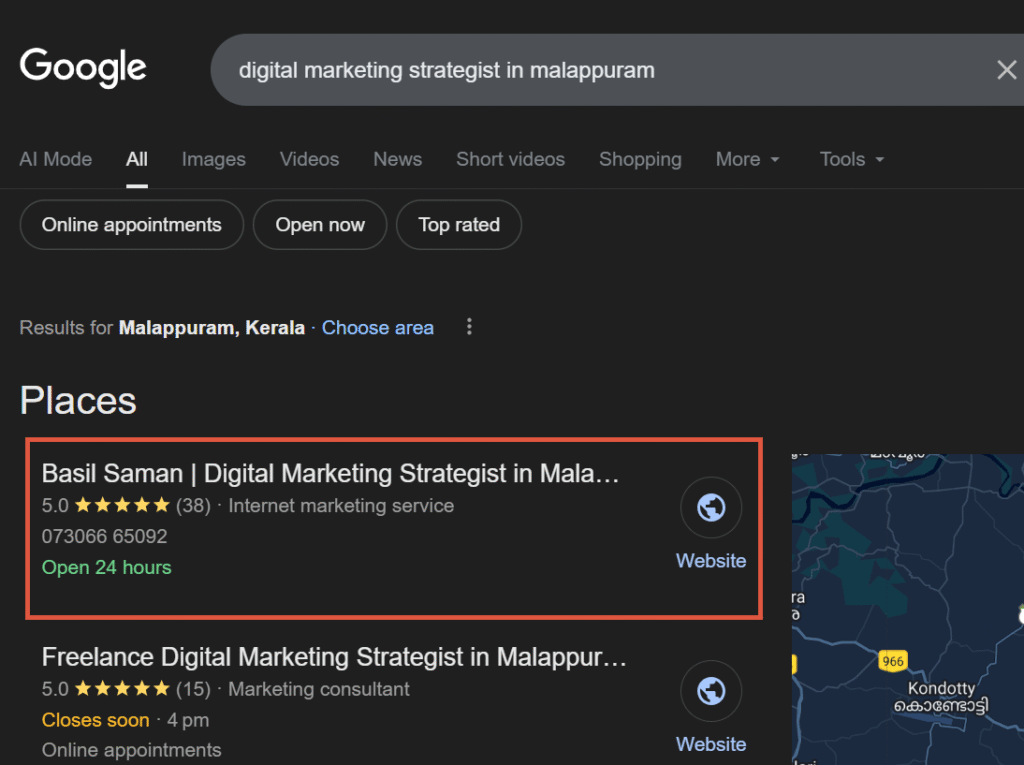Toggle the Top rated filter chip
1024x765 pixels.
tap(459, 225)
